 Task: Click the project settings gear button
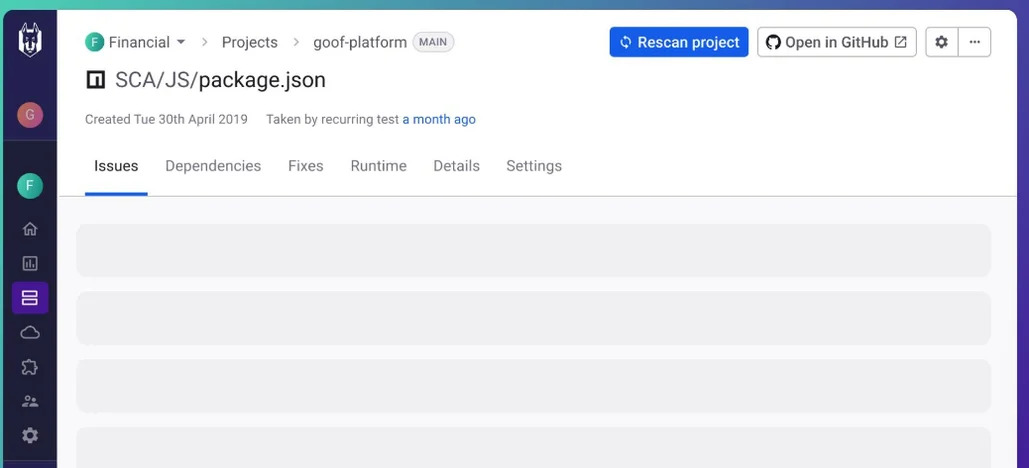coord(942,42)
